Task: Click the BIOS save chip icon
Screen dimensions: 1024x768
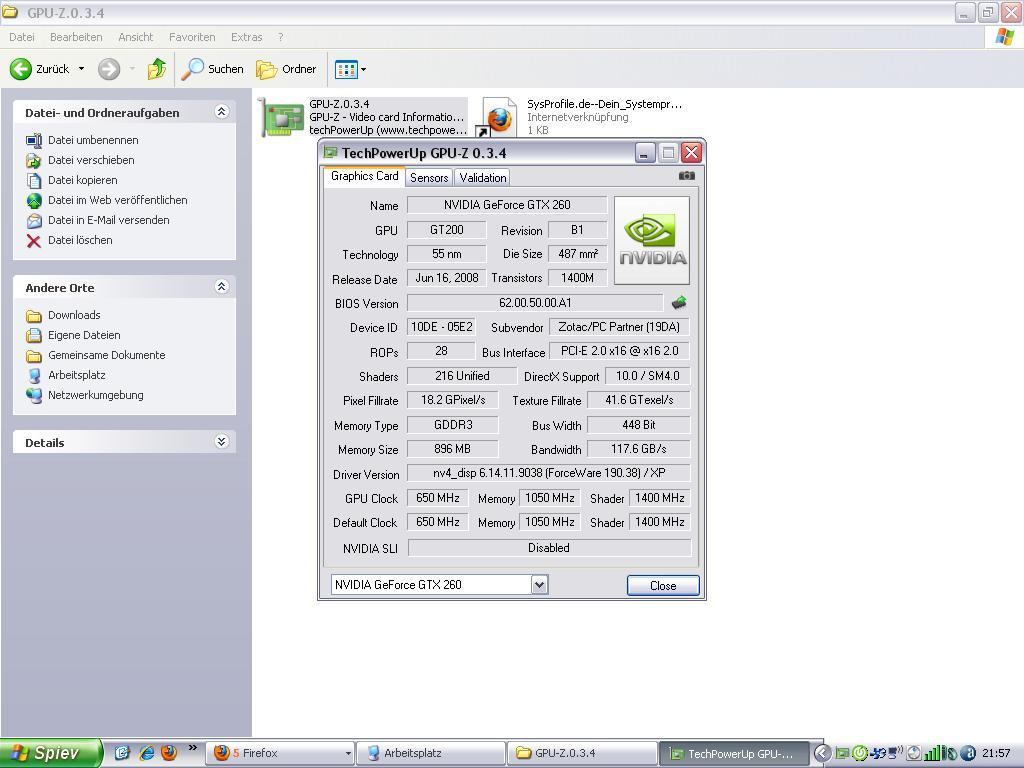Action: (x=679, y=302)
